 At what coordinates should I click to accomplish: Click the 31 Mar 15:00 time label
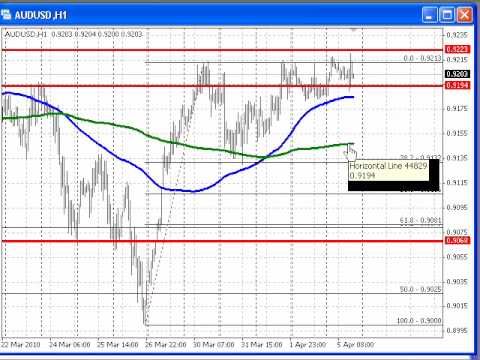pyautogui.click(x=262, y=344)
